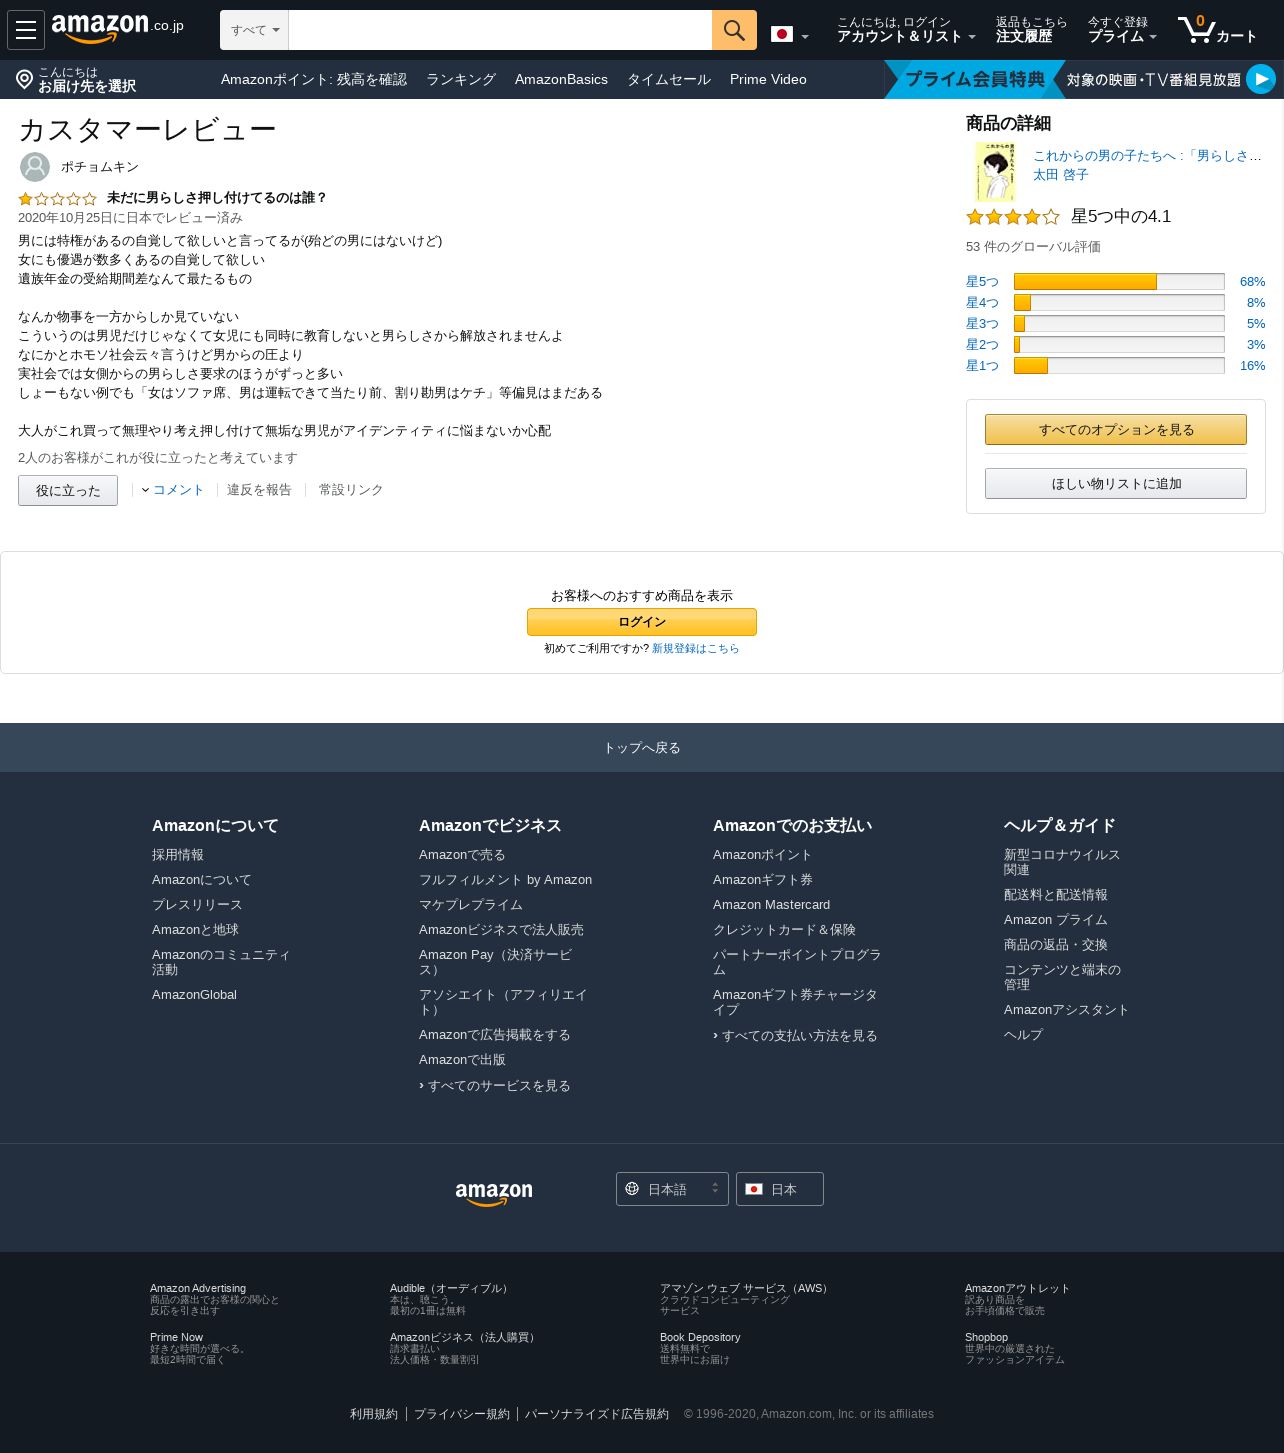This screenshot has width=1284, height=1453.
Task: Open the プライム dropdown menu
Action: [1122, 30]
